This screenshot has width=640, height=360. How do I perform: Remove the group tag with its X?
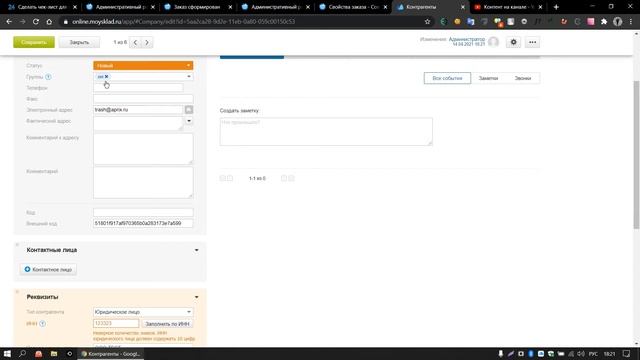107,76
